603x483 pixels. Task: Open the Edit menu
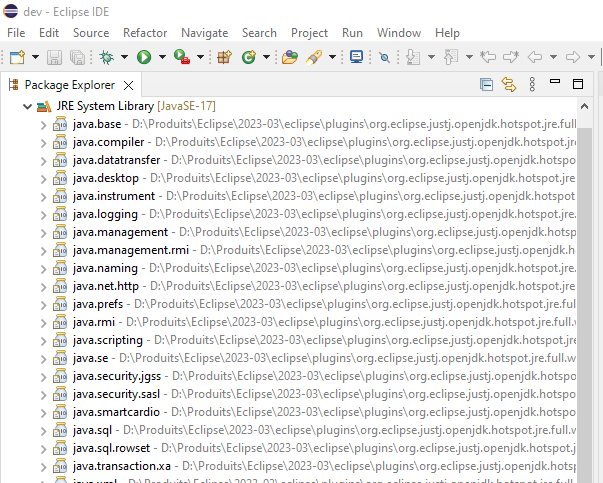pyautogui.click(x=49, y=33)
